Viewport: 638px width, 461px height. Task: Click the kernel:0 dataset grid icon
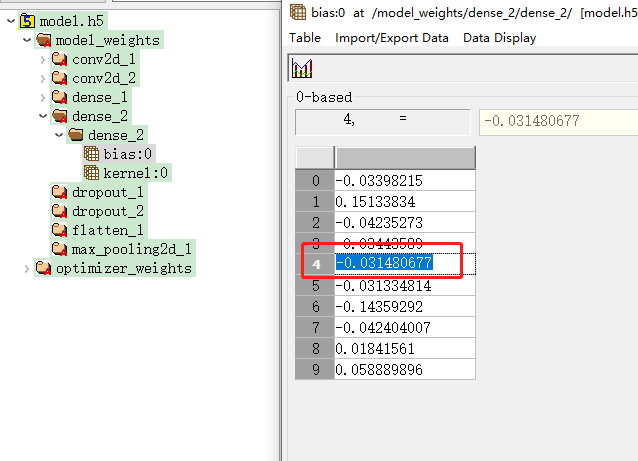coord(92,173)
